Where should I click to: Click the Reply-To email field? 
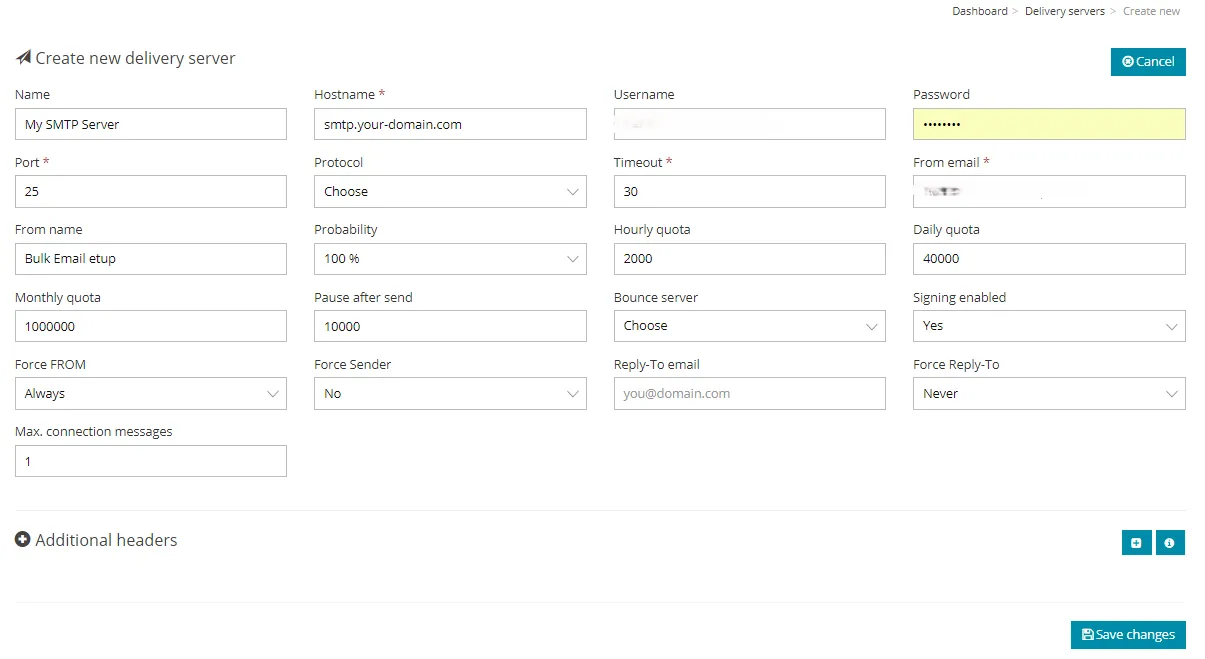(749, 394)
